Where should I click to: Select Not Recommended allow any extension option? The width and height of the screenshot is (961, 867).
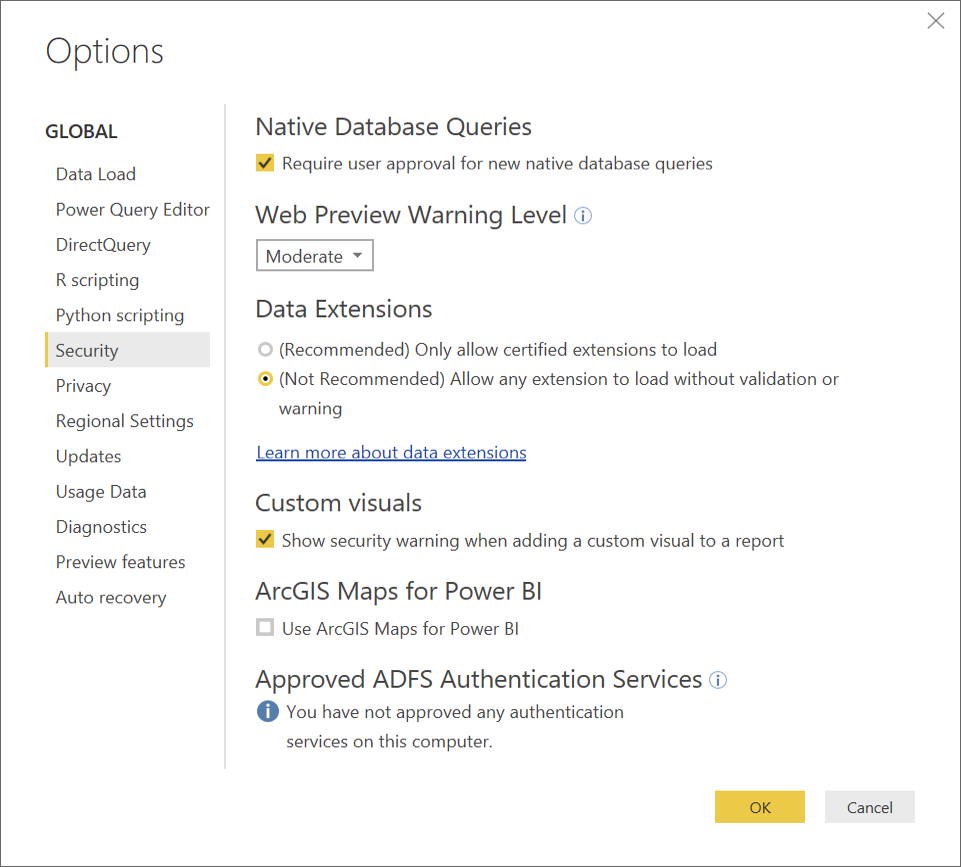click(x=265, y=379)
